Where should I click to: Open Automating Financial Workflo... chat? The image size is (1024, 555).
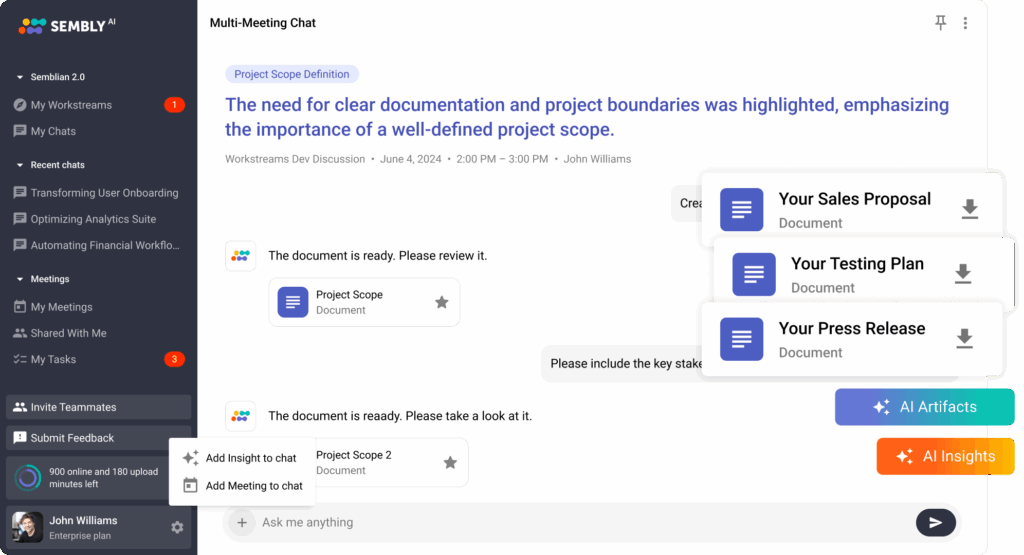click(98, 246)
